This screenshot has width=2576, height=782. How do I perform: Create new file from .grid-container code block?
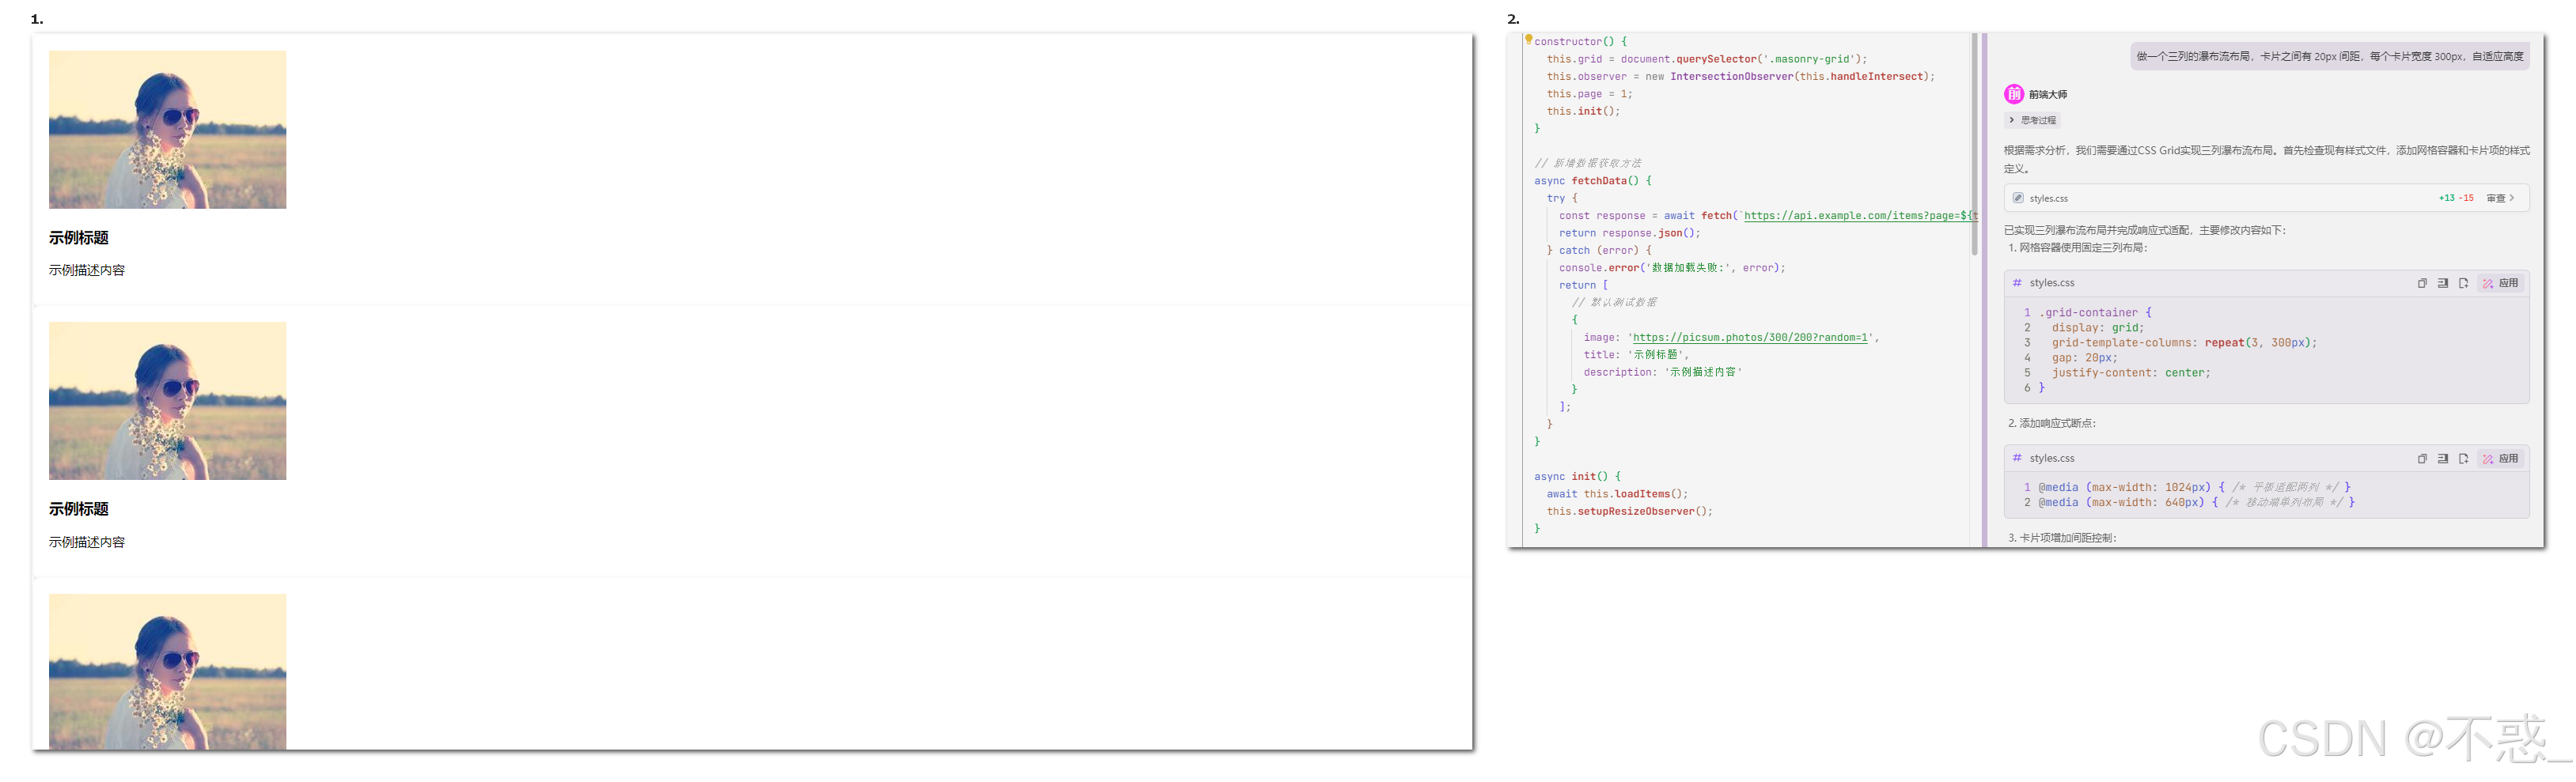tap(2463, 283)
